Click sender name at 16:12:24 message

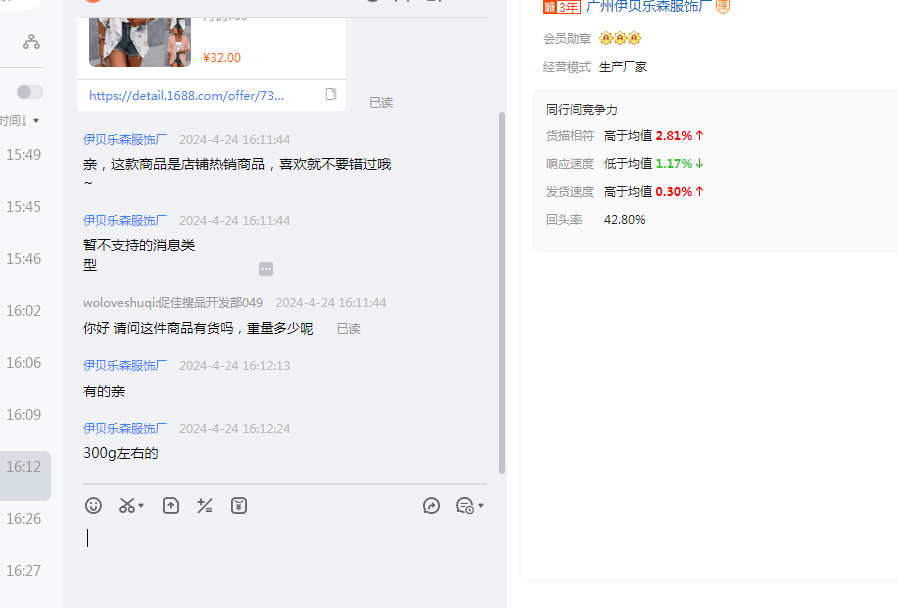coord(125,429)
